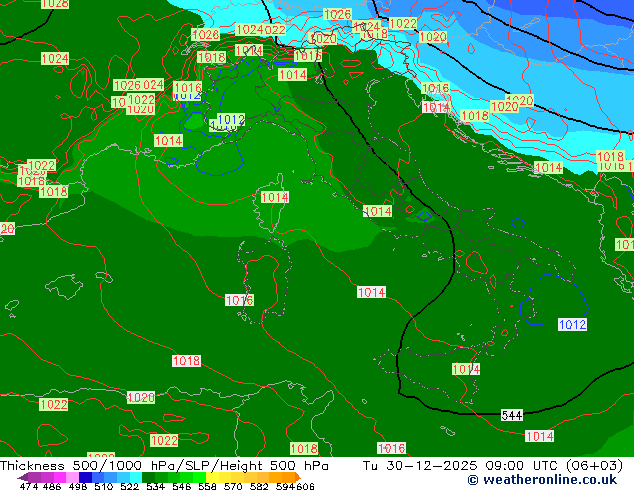This screenshot has height=490, width=634.
Task: Pick the dark navy blue legend swatch
Action: tap(85, 477)
